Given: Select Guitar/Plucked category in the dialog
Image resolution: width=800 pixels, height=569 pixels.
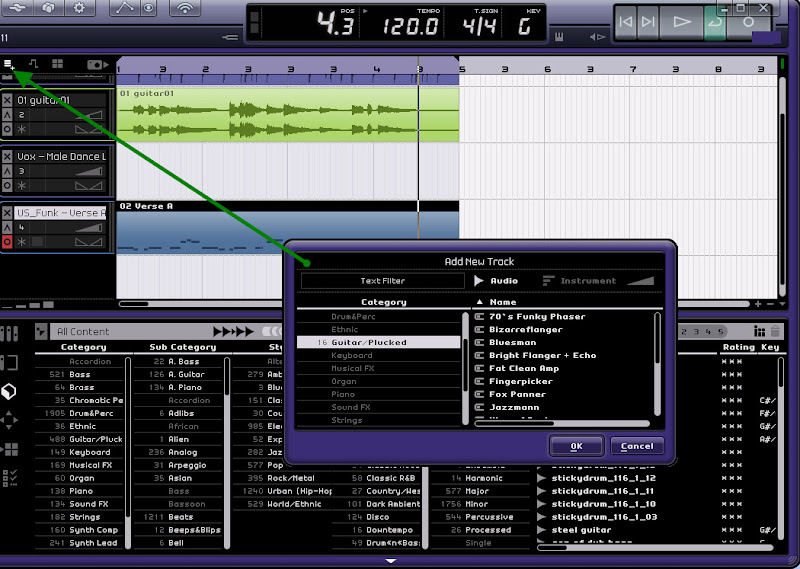Looking at the screenshot, I should [x=379, y=342].
